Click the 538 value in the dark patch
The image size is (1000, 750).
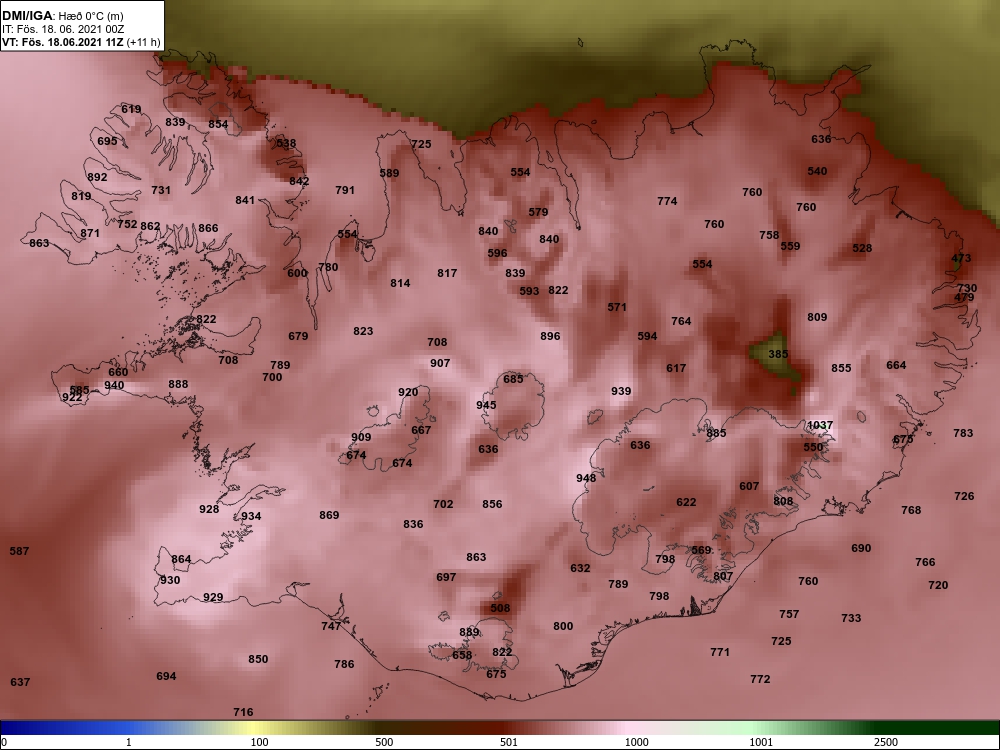pos(286,143)
